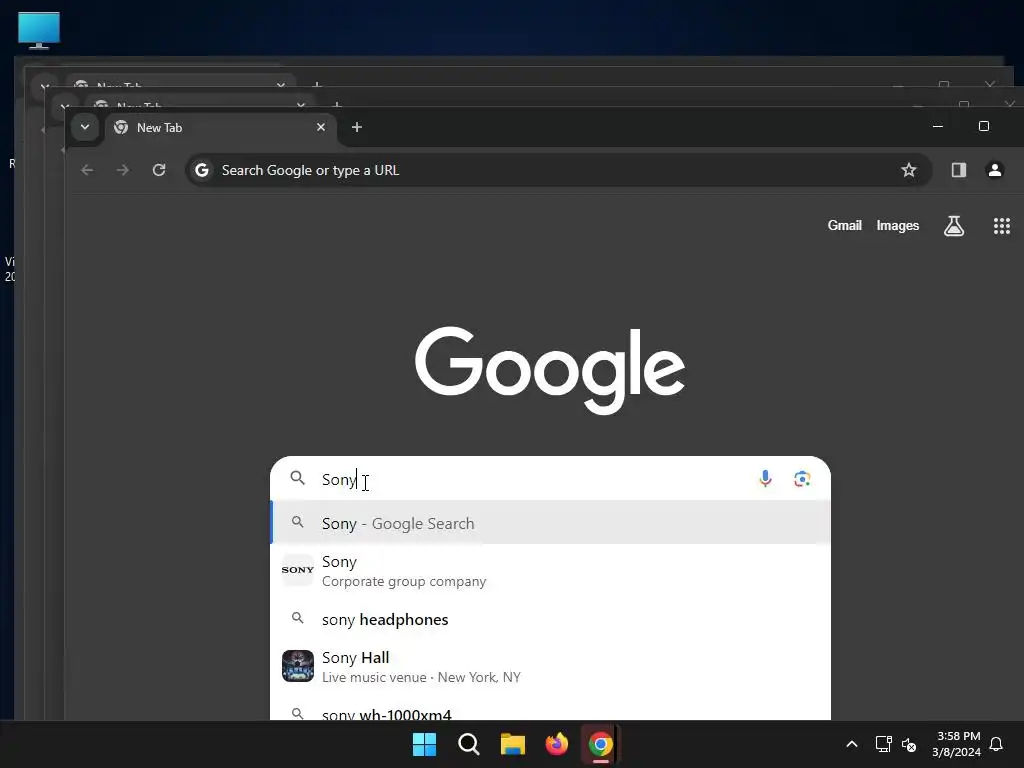
Task: Open the tab search dropdown chevron
Action: pos(85,127)
